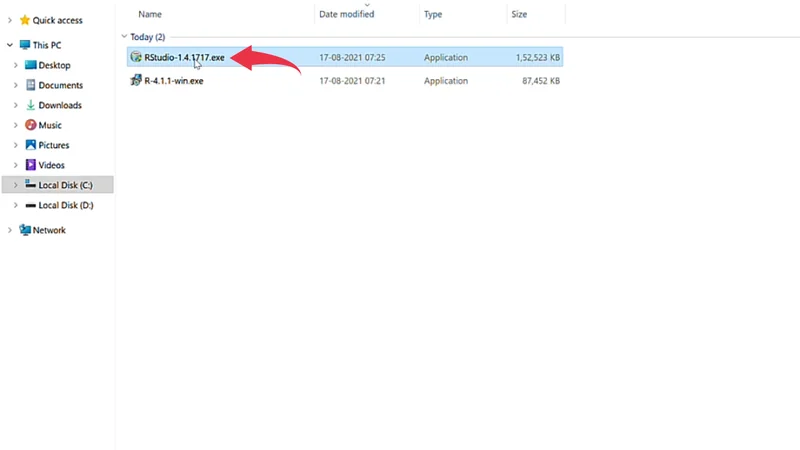Click the Desktop folder icon in sidebar
The image size is (800, 450).
(30, 65)
